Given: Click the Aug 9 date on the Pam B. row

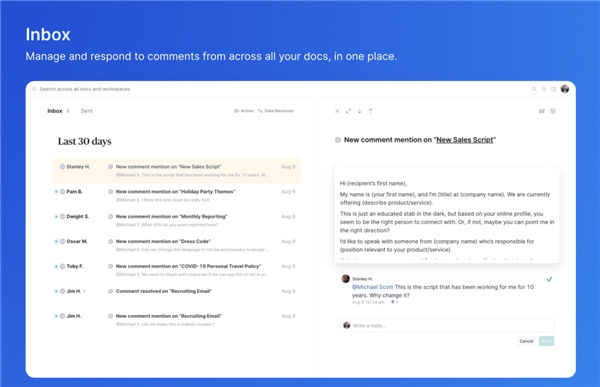Looking at the screenshot, I should (289, 192).
